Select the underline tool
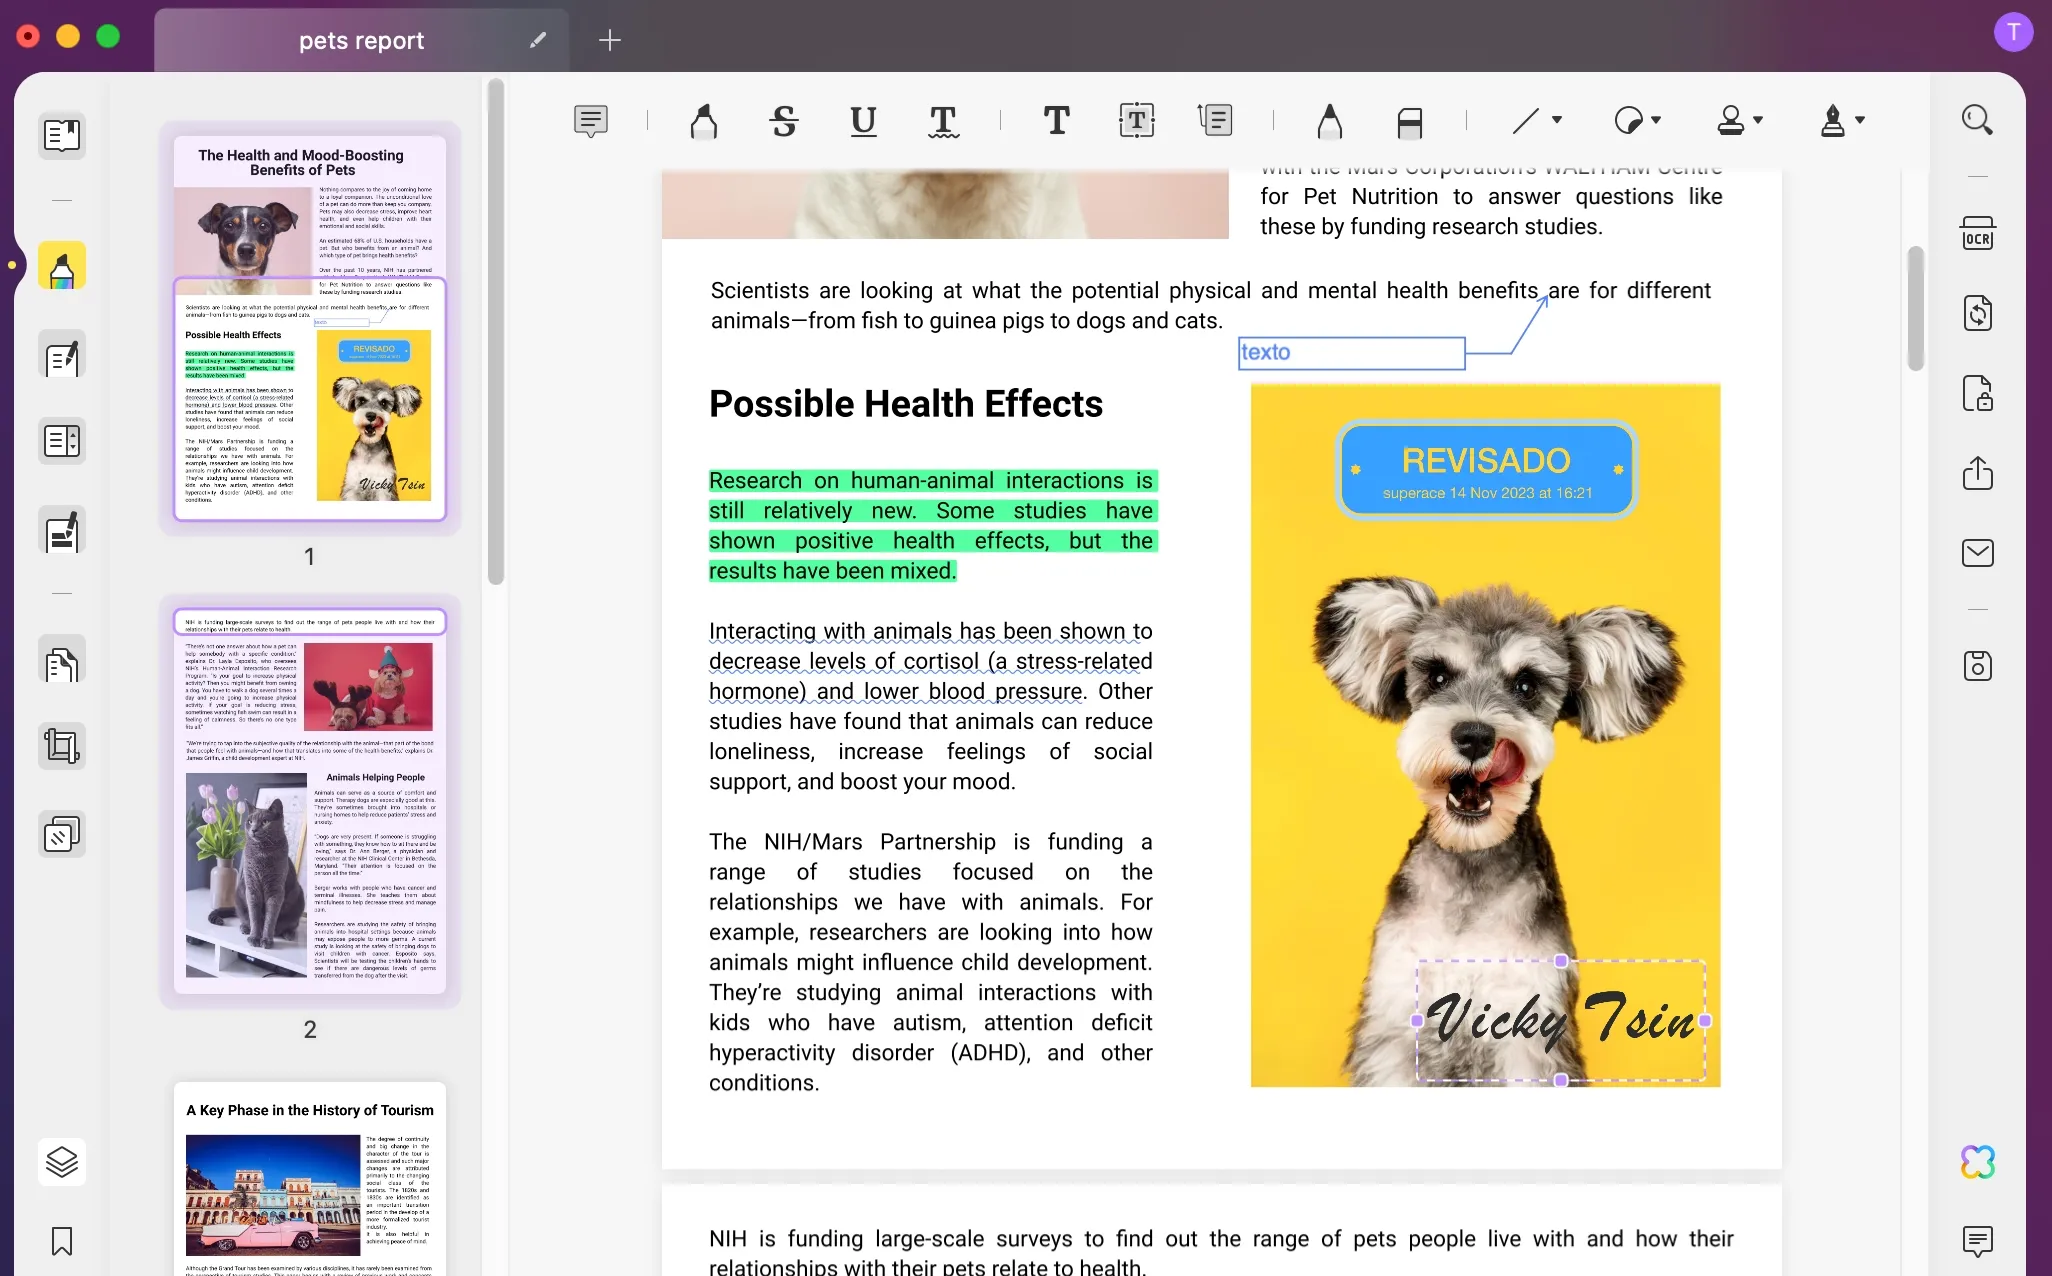Image resolution: width=2052 pixels, height=1276 pixels. (863, 121)
